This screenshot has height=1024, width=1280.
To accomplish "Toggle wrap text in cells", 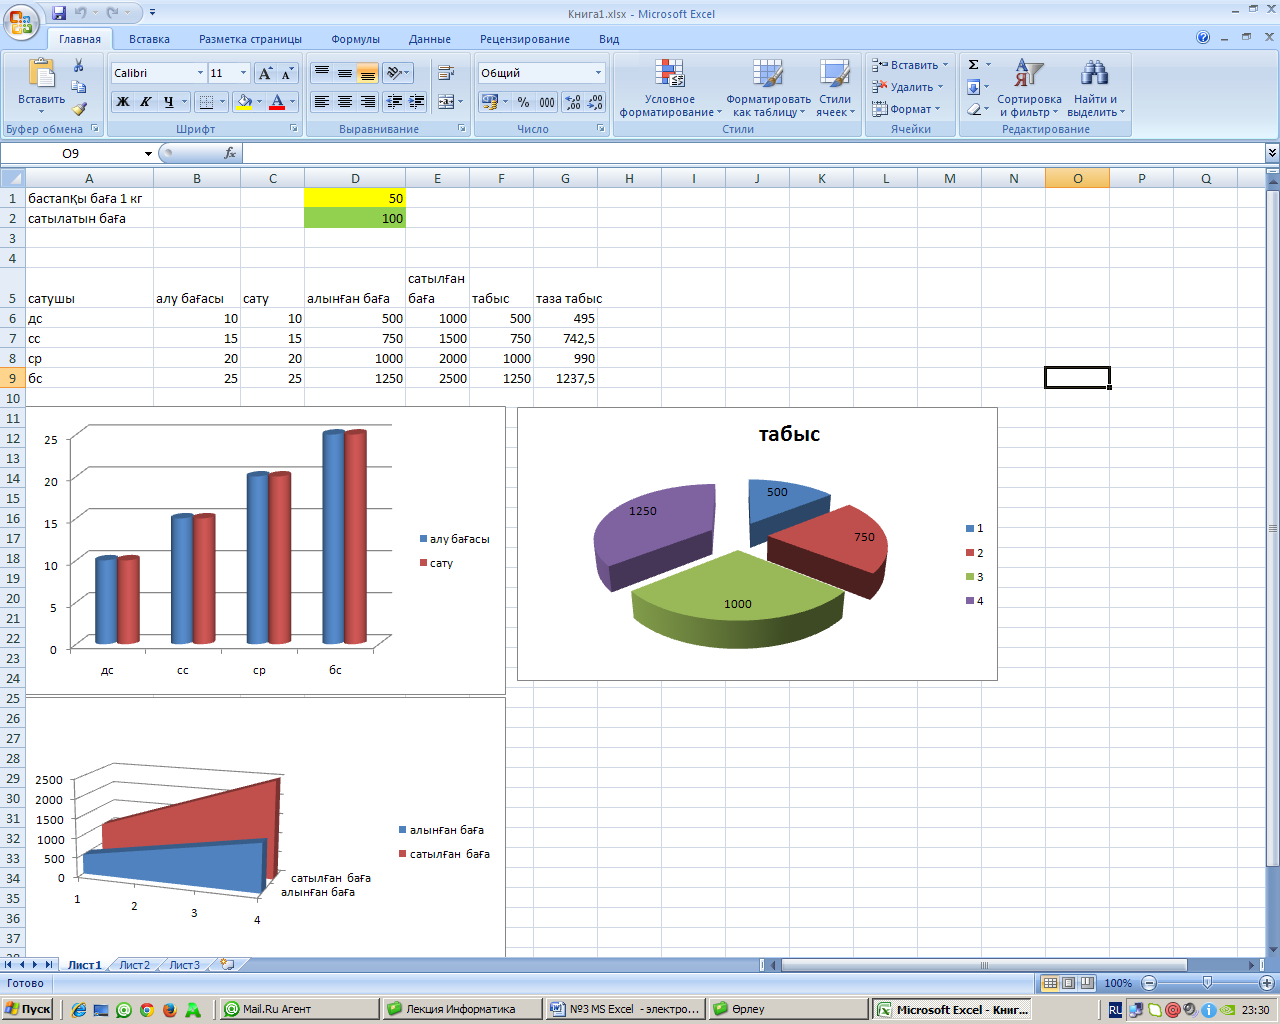I will 446,73.
